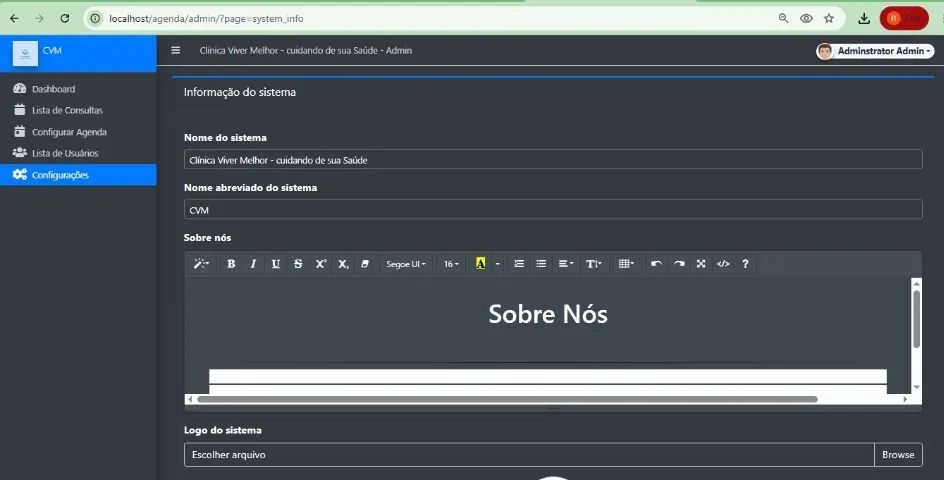Click the site info icon in address bar
The image size is (944, 480).
click(x=95, y=19)
